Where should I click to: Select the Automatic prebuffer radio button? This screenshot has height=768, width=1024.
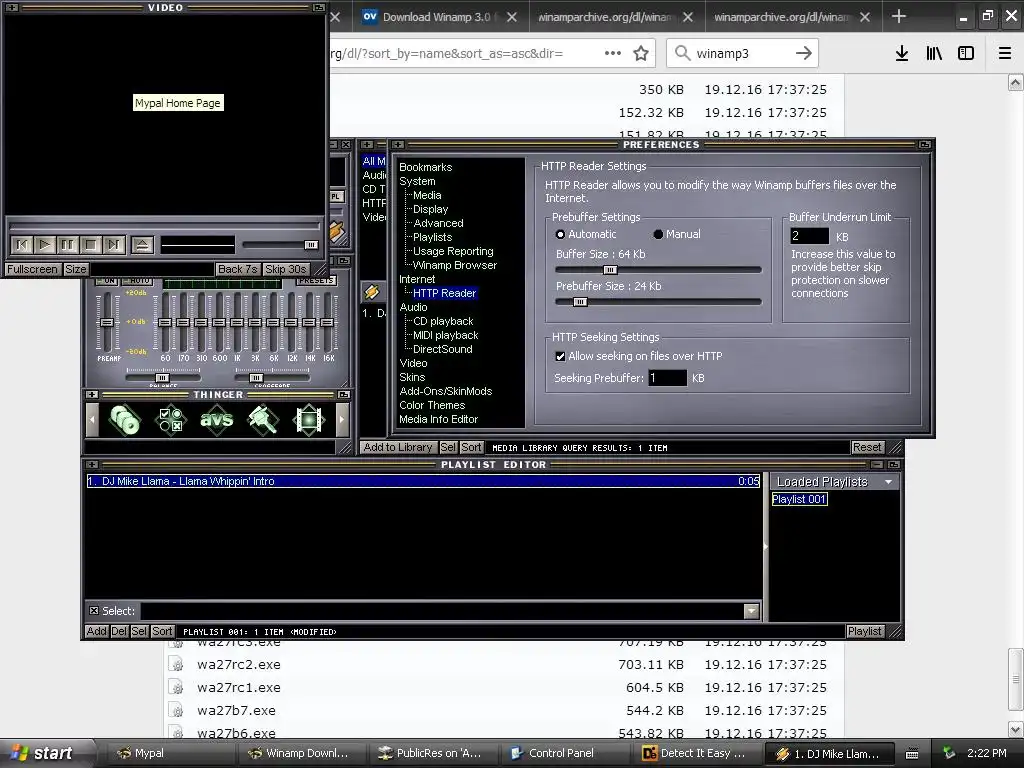pos(560,234)
